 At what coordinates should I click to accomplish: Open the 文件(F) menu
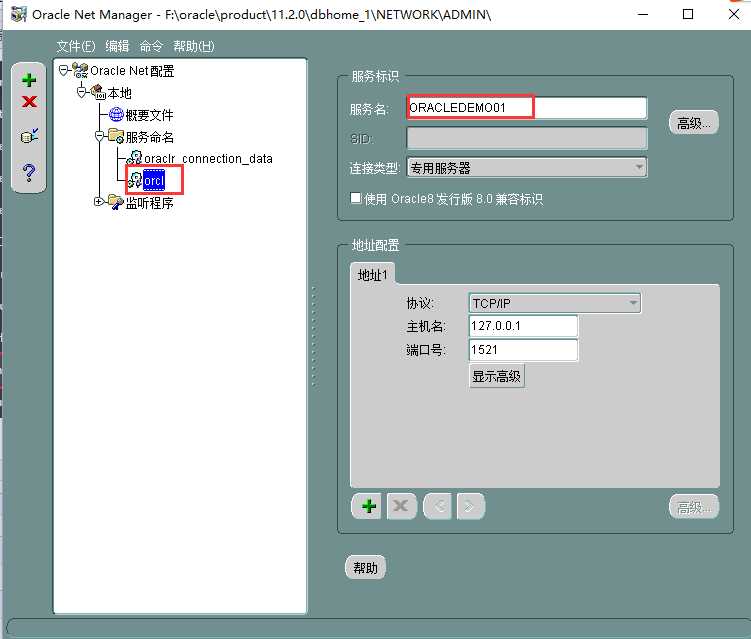click(x=76, y=46)
